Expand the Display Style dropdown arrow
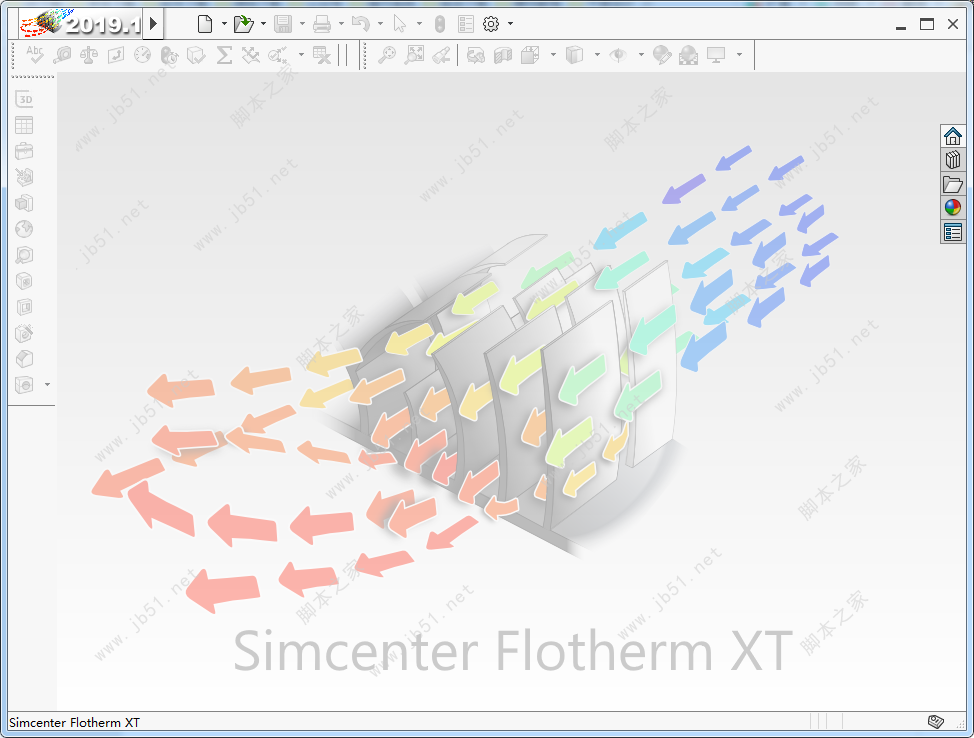This screenshot has height=738, width=974. pos(597,55)
